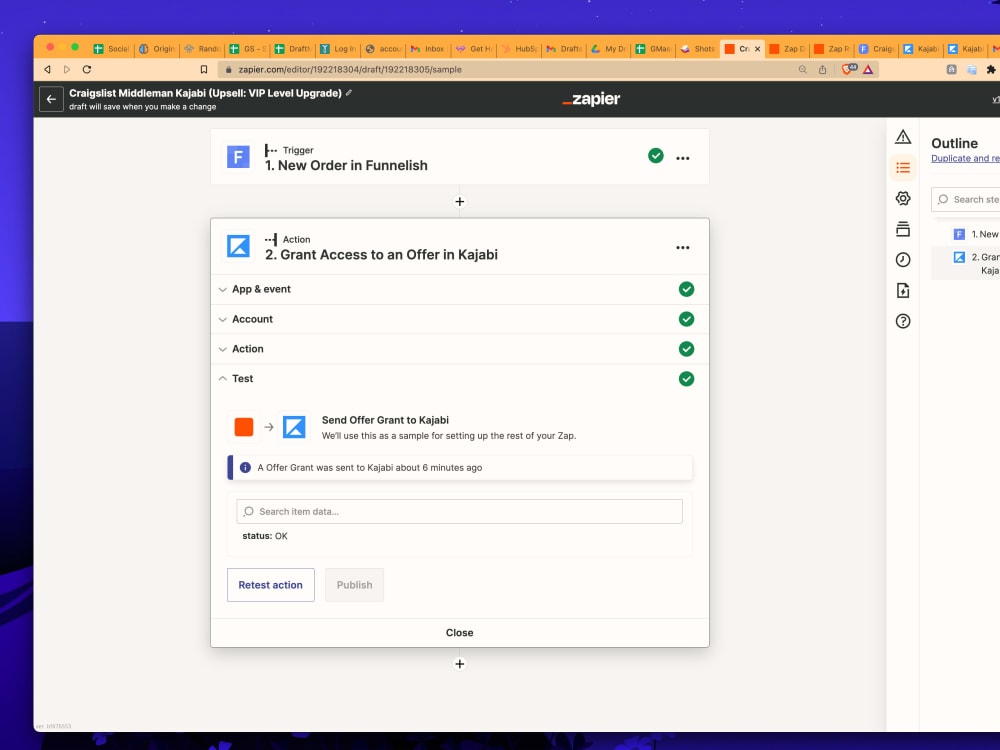The height and width of the screenshot is (750, 1000).
Task: View Zap run history via clock icon
Action: click(x=903, y=259)
